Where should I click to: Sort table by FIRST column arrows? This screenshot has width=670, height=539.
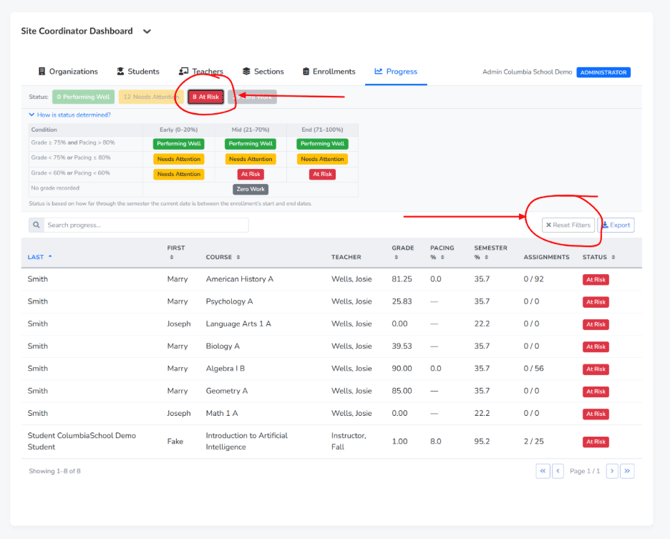[x=172, y=257]
